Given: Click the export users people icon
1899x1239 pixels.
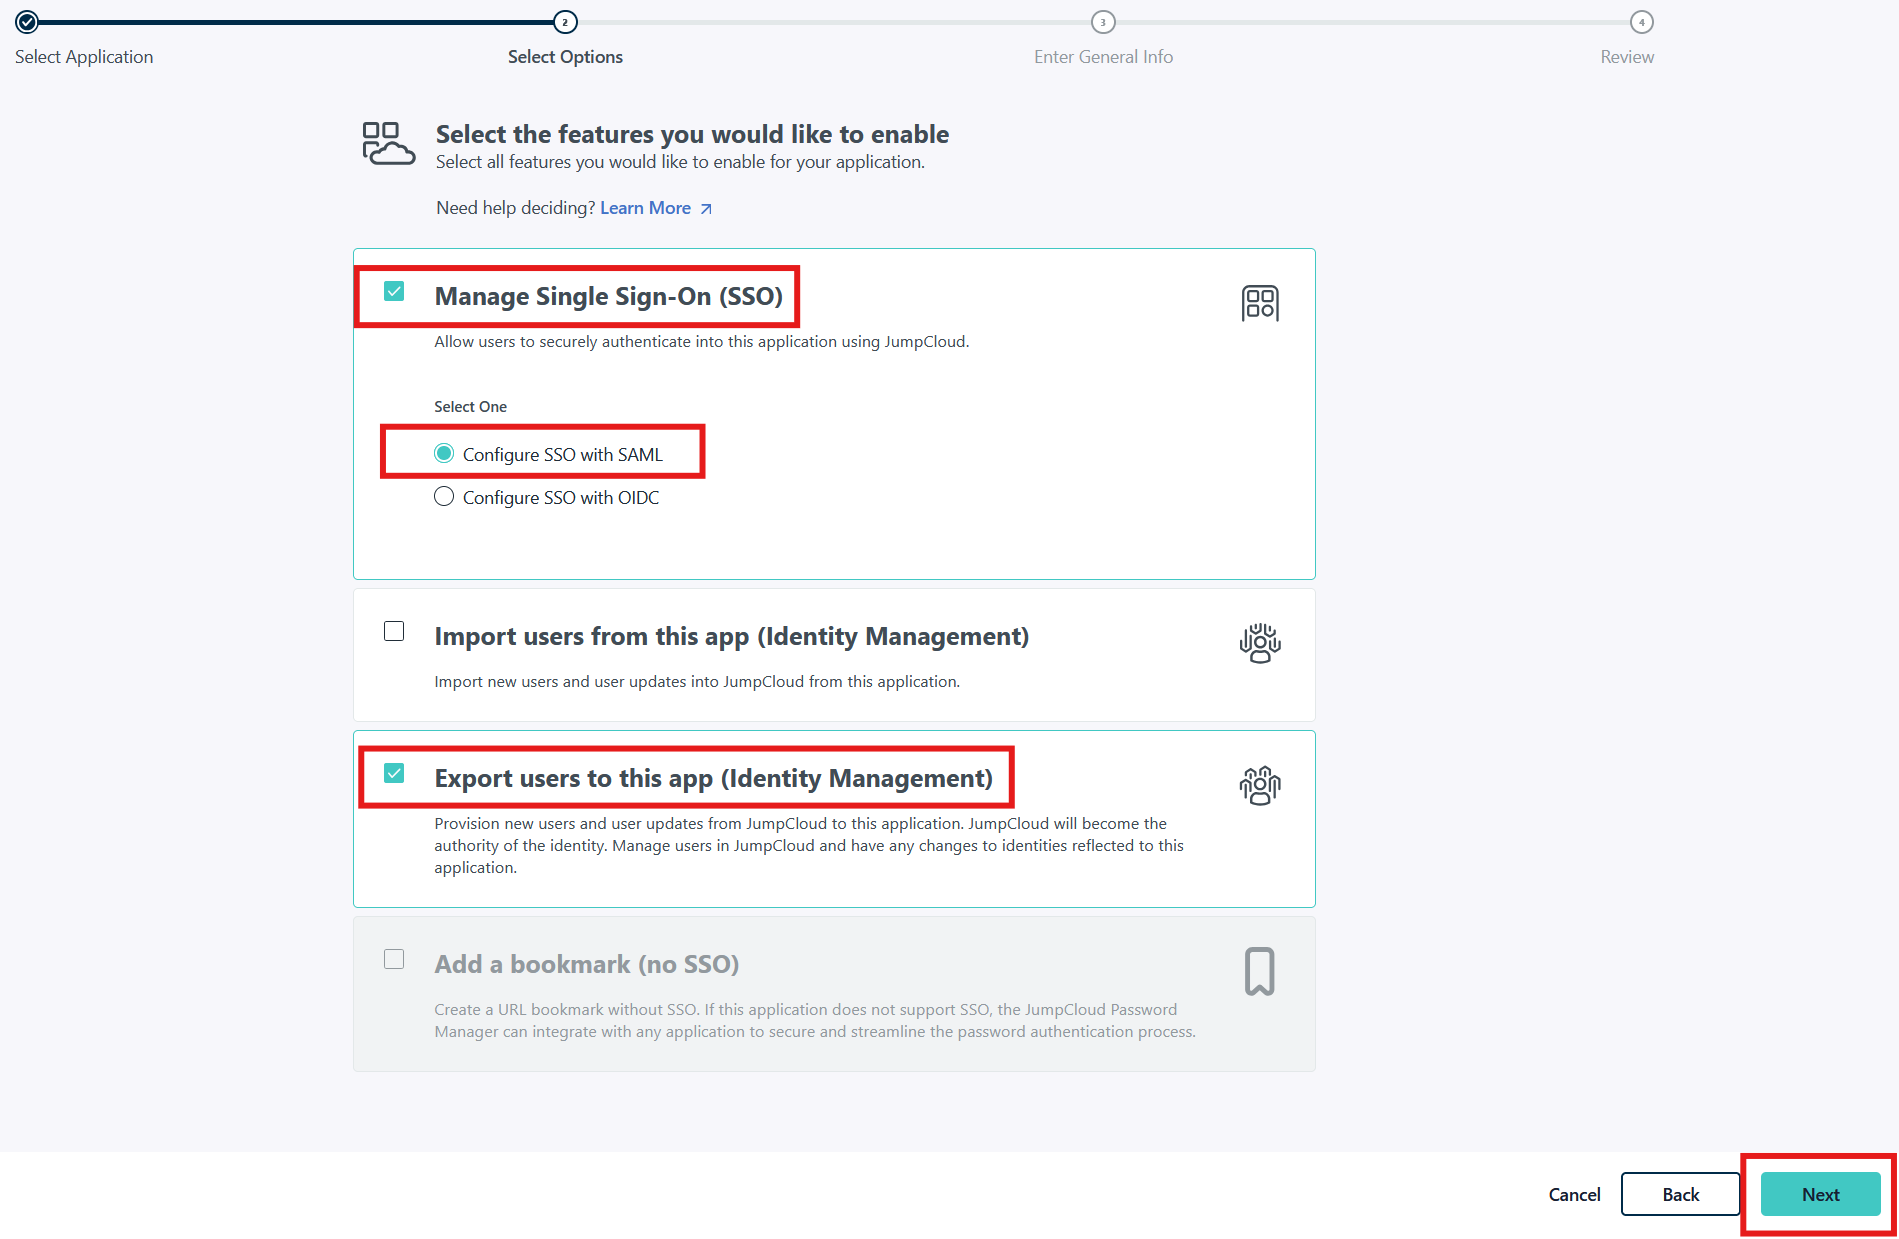Looking at the screenshot, I should coord(1259,785).
